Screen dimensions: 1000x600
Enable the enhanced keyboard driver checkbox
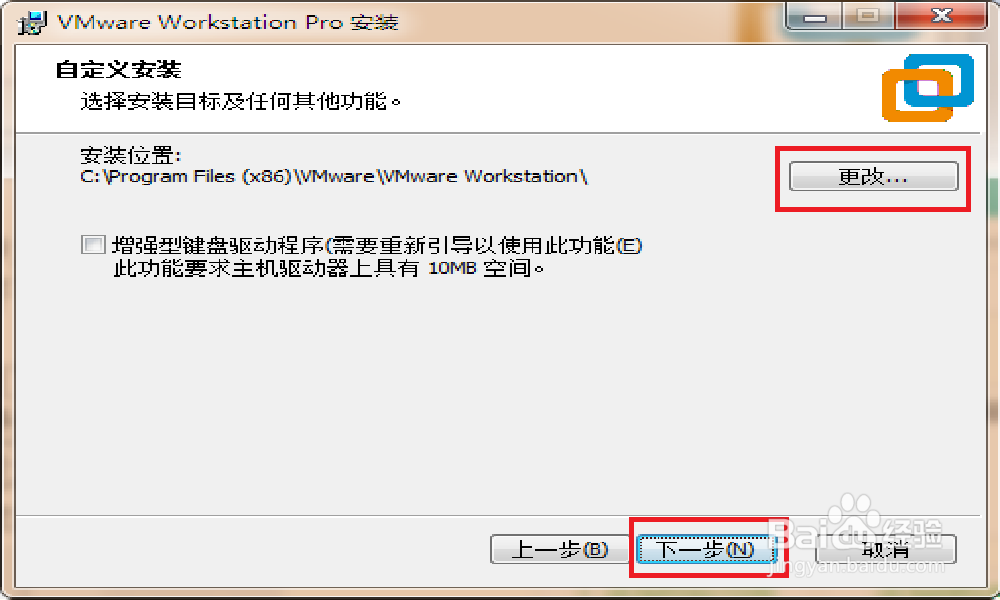click(x=93, y=245)
